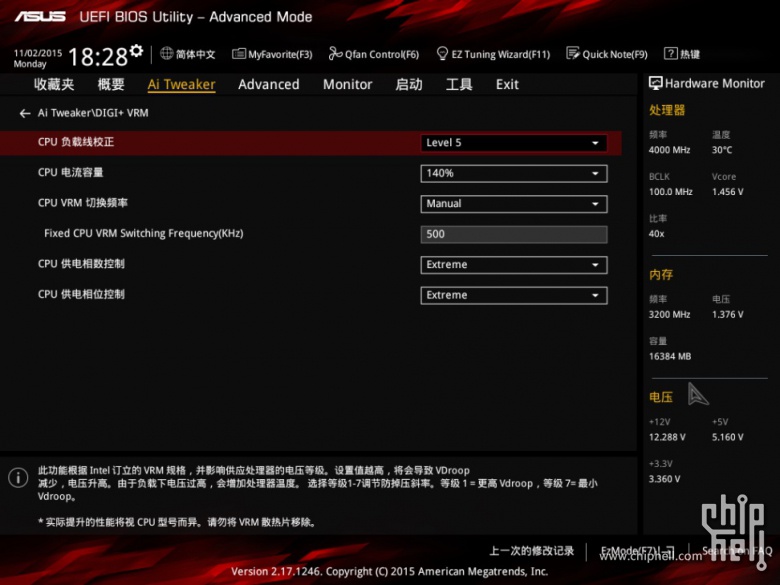Select Fixed CPU VRM Switching Frequency(KHz) label
780x585 pixels.
[x=144, y=233]
